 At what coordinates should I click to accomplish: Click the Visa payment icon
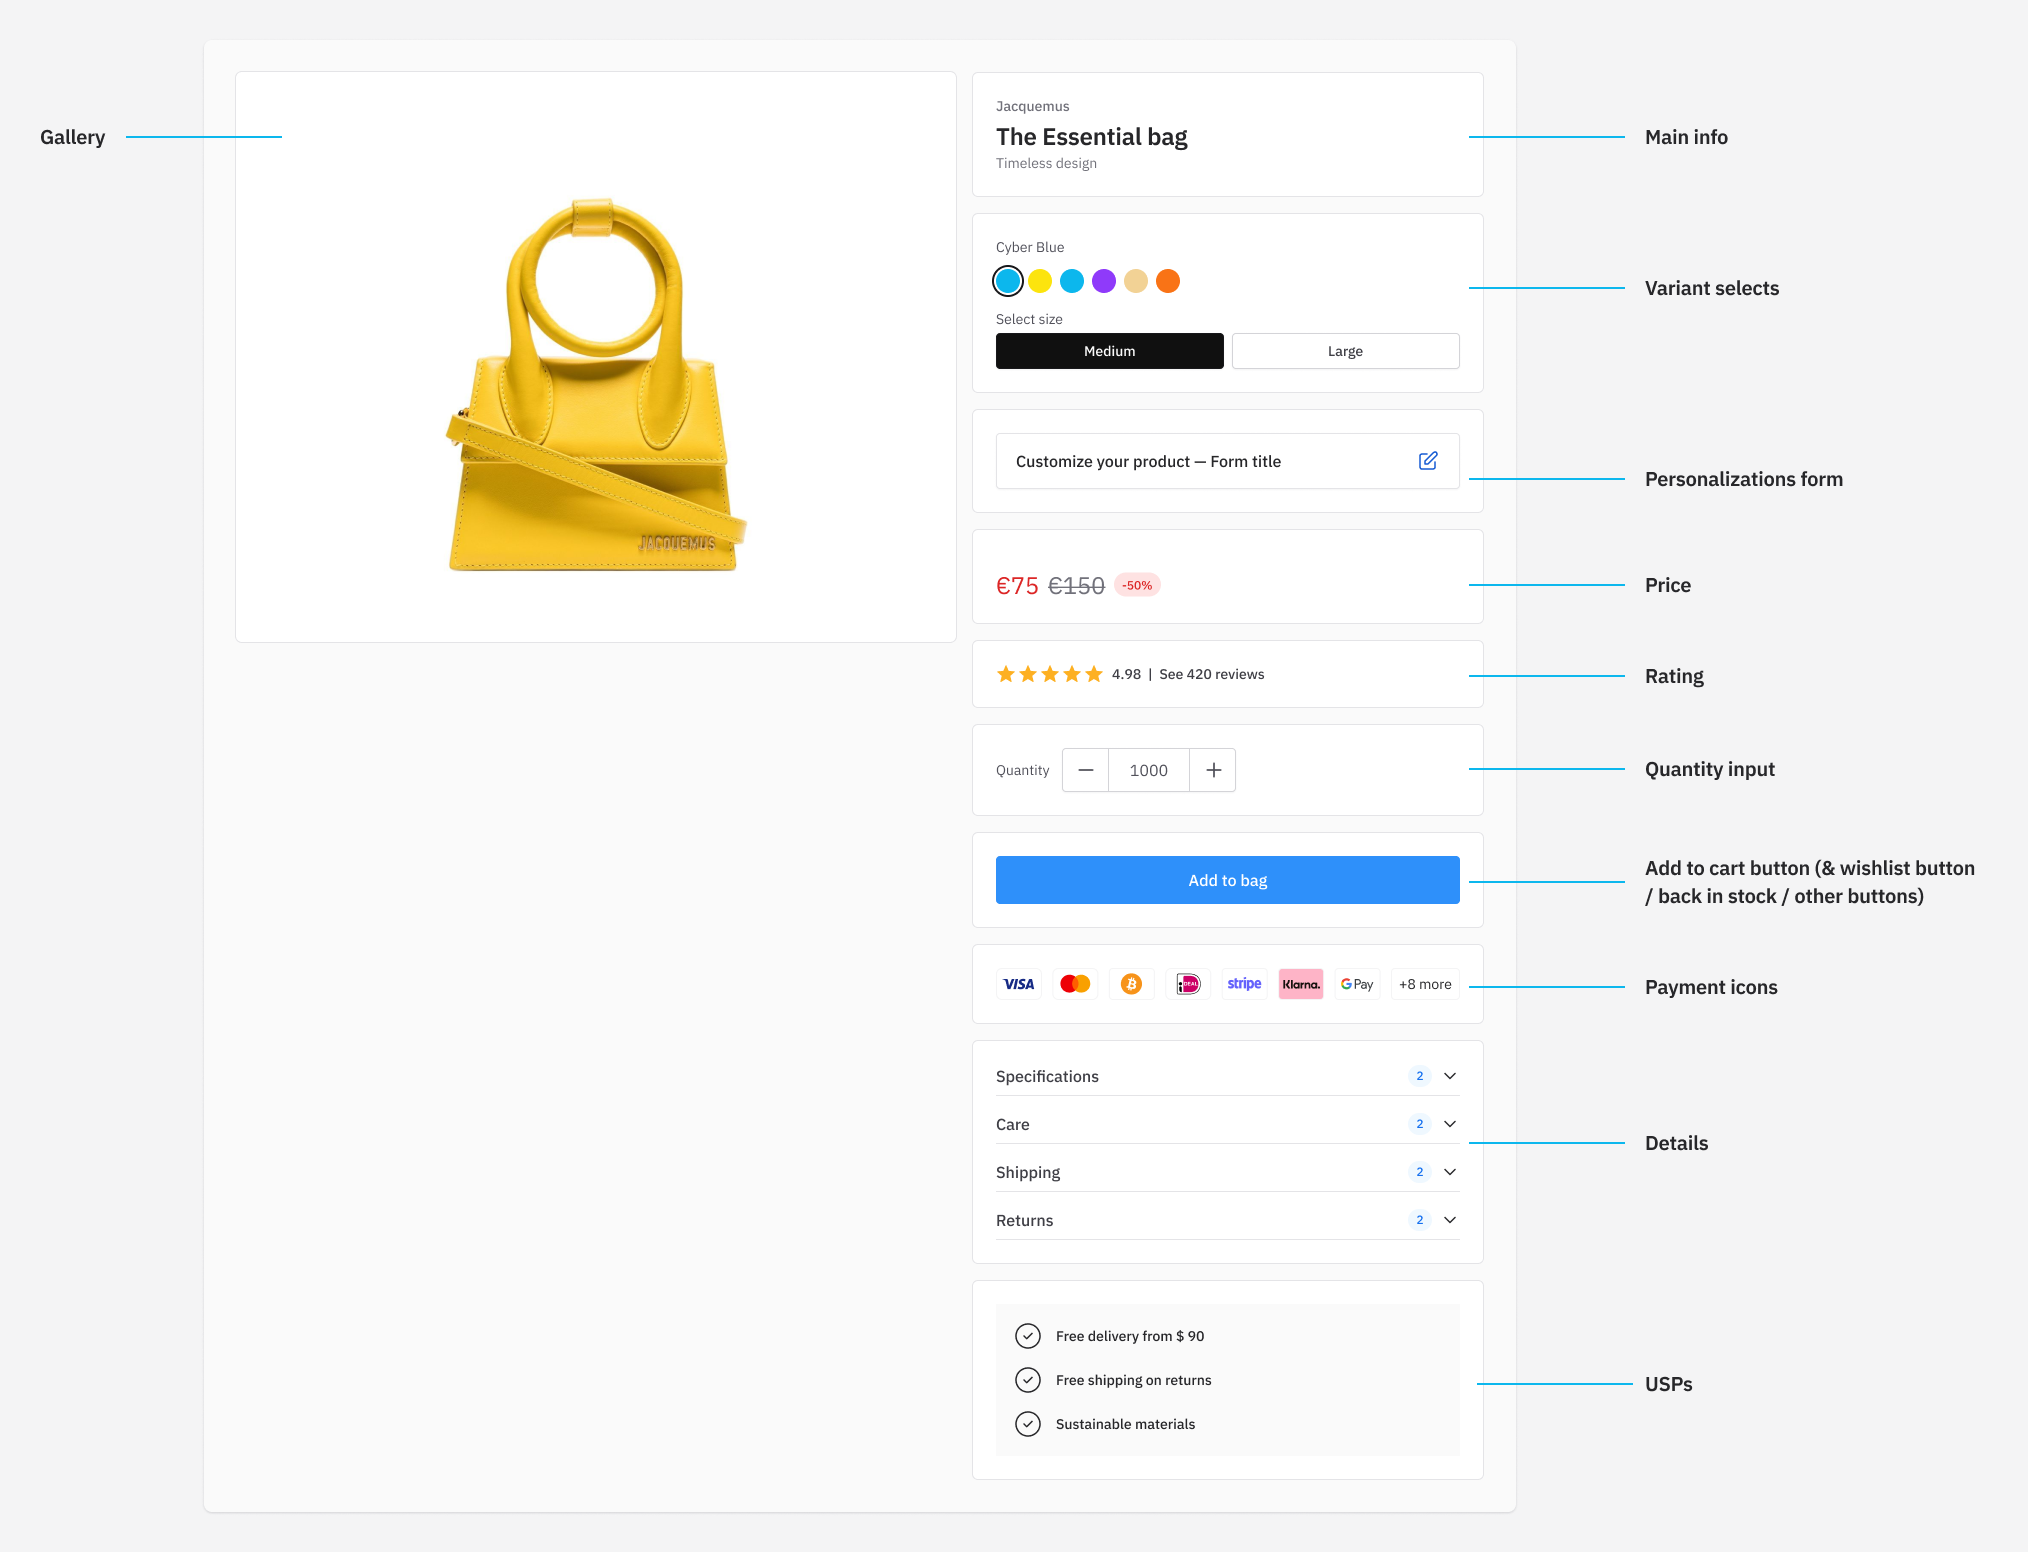tap(1019, 984)
